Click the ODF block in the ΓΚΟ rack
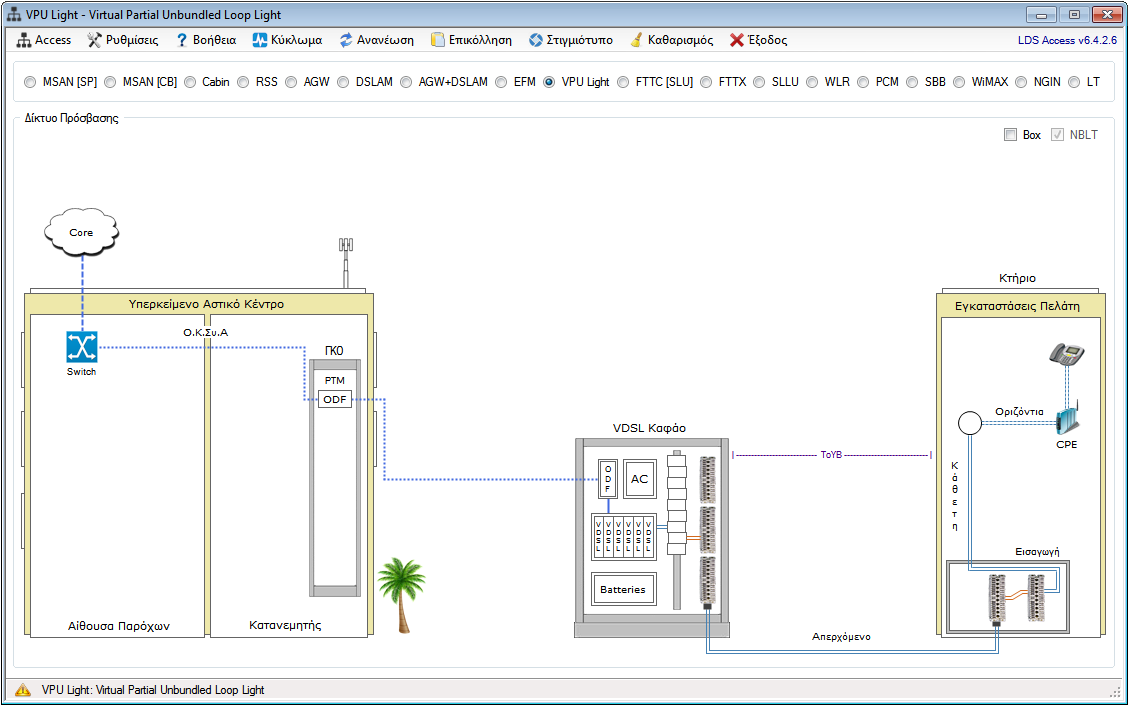The width and height of the screenshot is (1130, 707). coord(334,399)
